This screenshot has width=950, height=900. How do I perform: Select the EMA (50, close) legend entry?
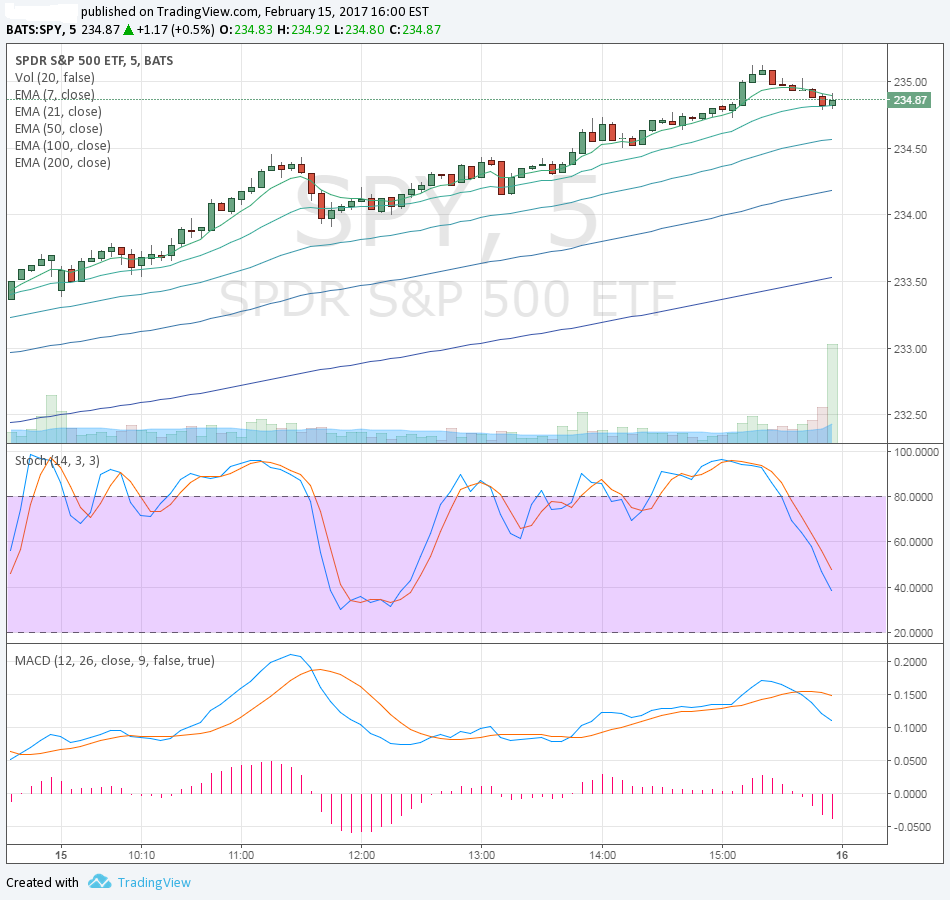[x=58, y=128]
